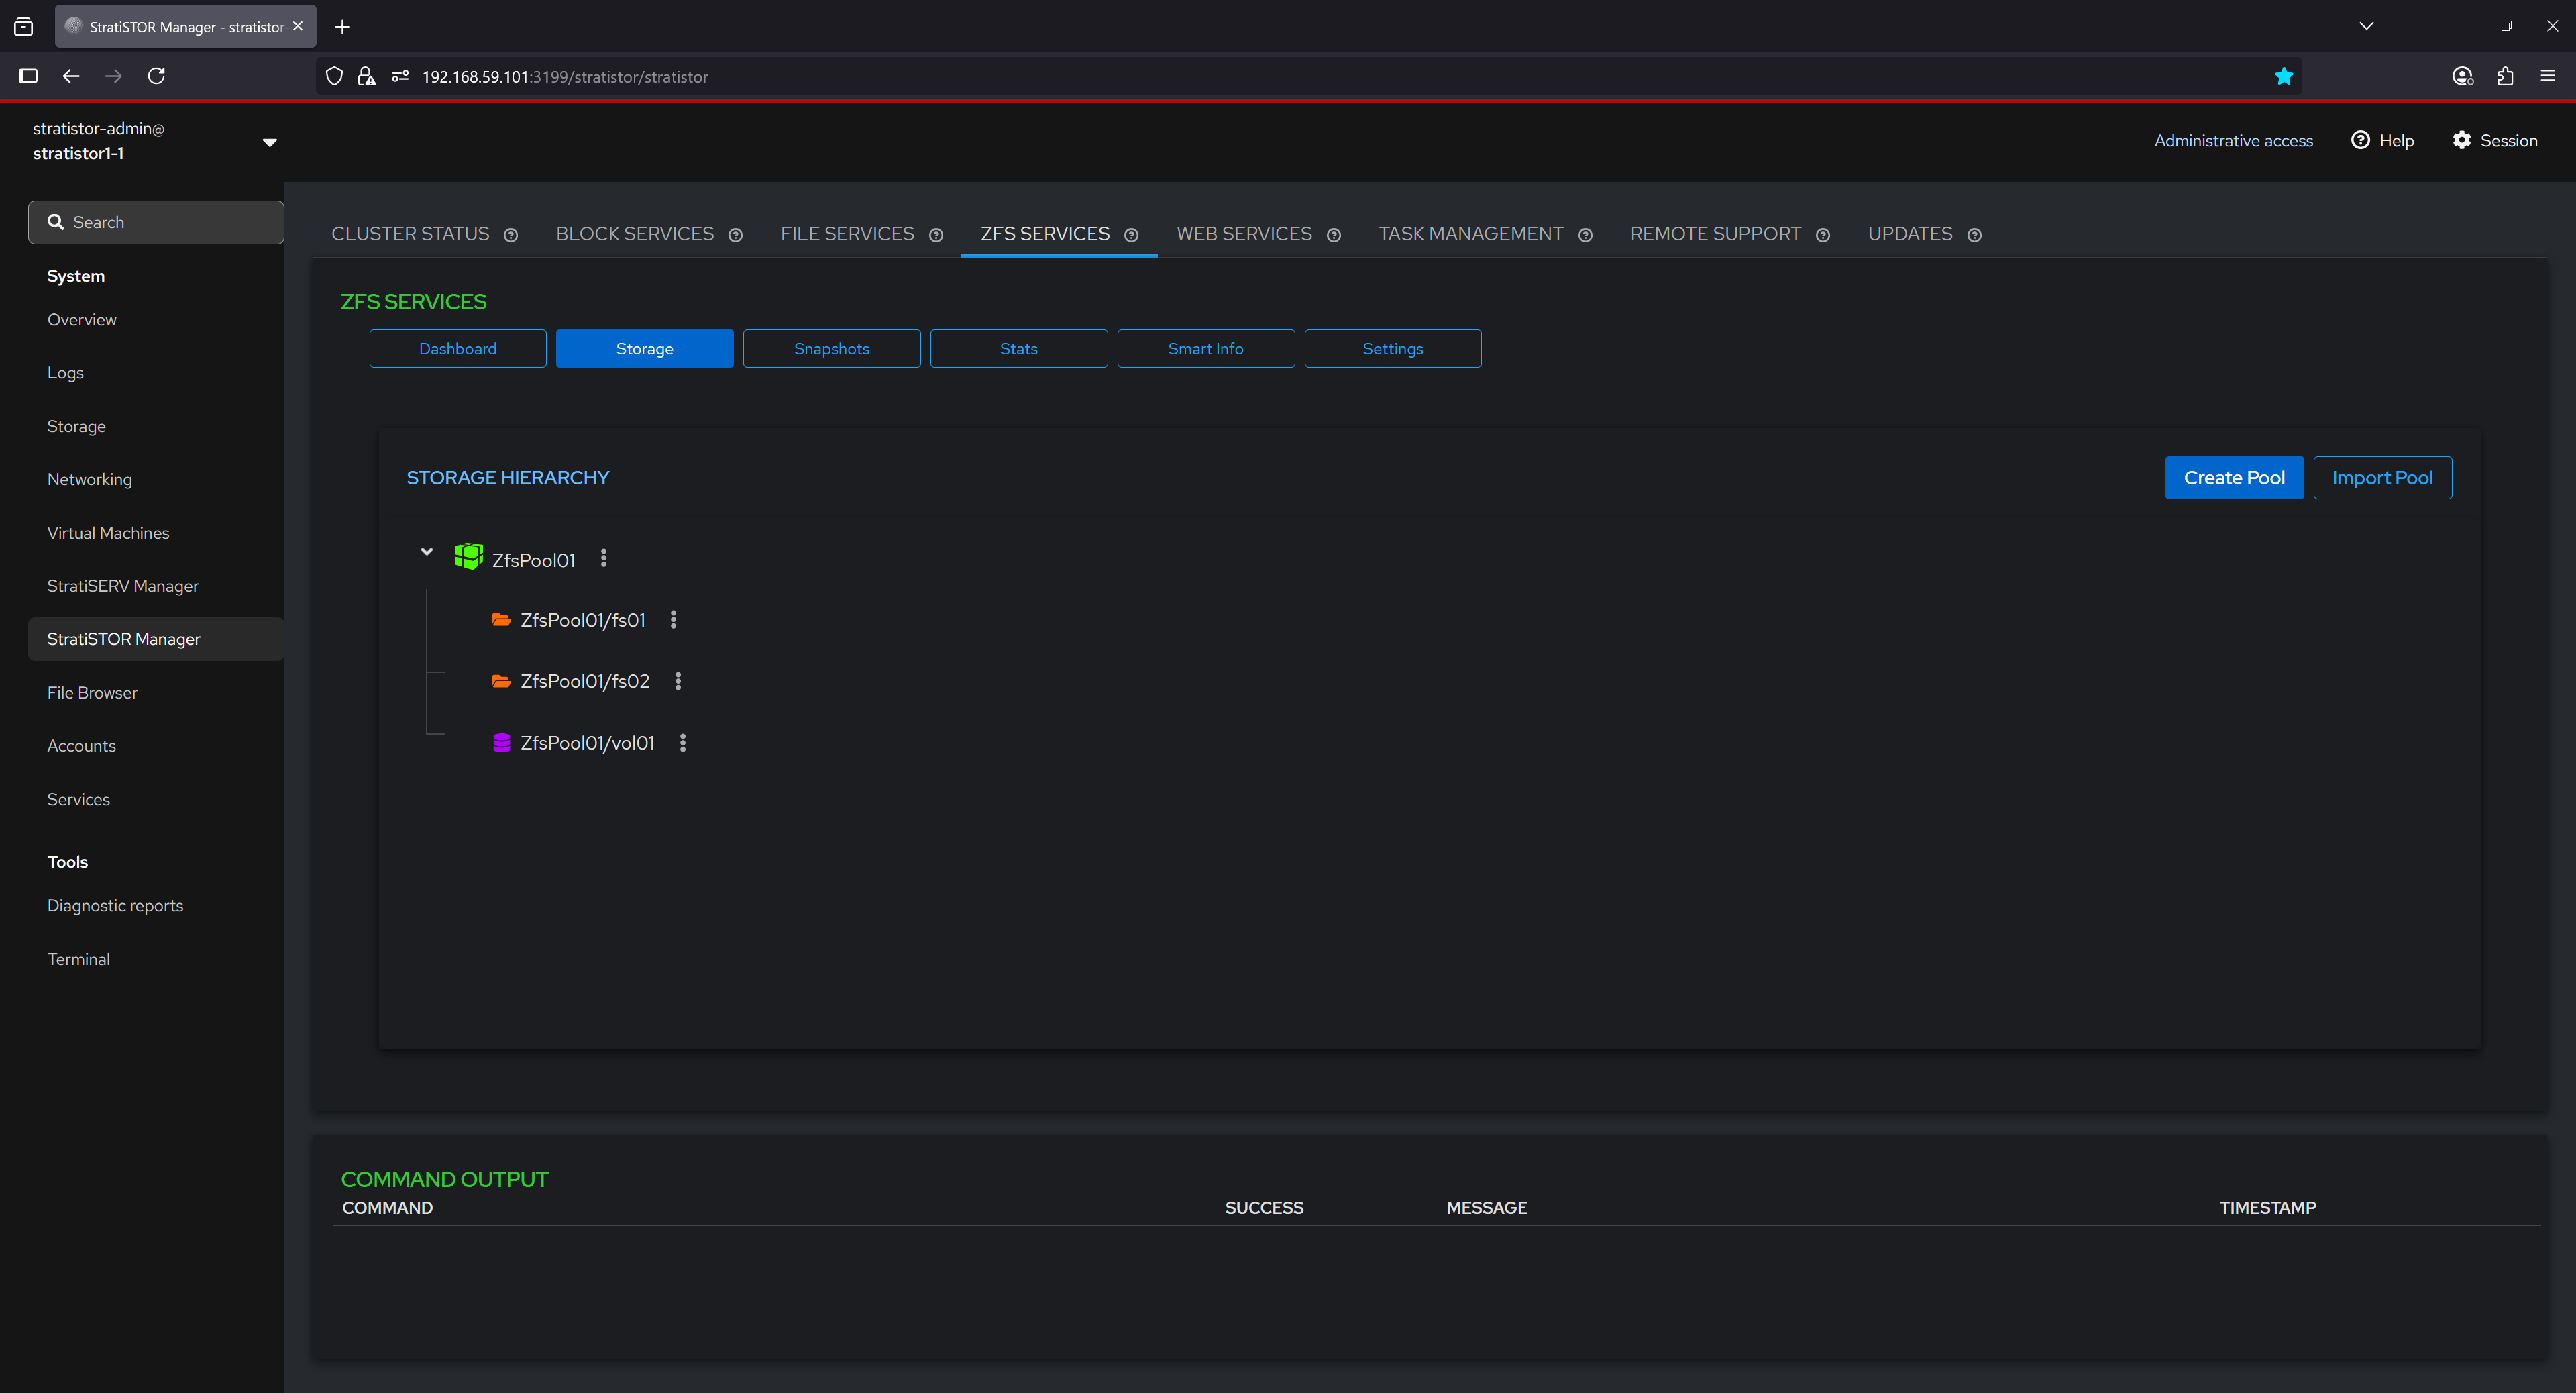Open the stratistor-admin host dropdown
Image resolution: width=2576 pixels, height=1393 pixels.
[x=269, y=142]
